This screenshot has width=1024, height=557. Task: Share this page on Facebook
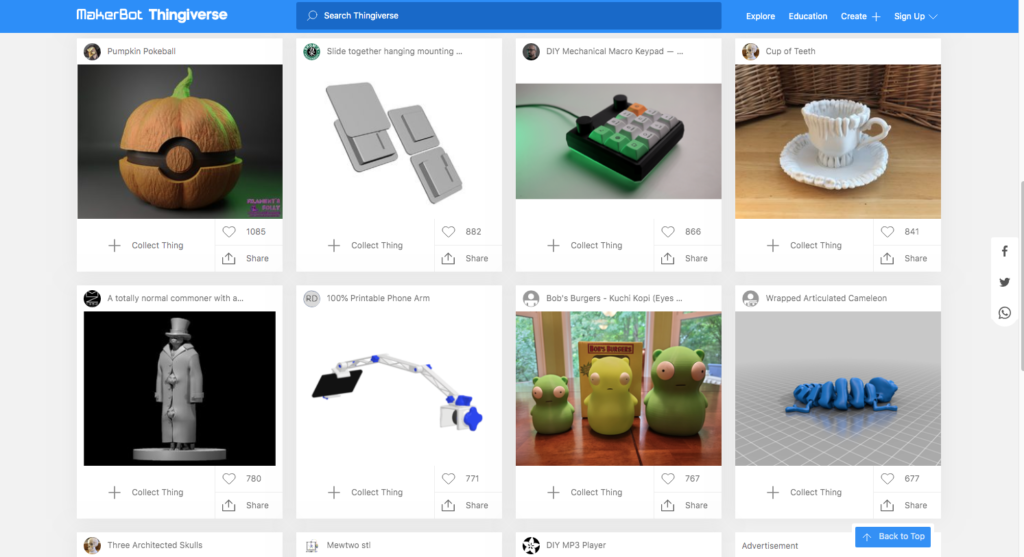click(1005, 252)
